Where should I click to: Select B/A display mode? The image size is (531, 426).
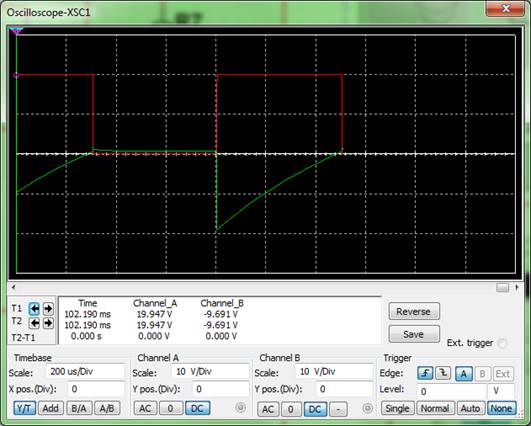[x=79, y=408]
